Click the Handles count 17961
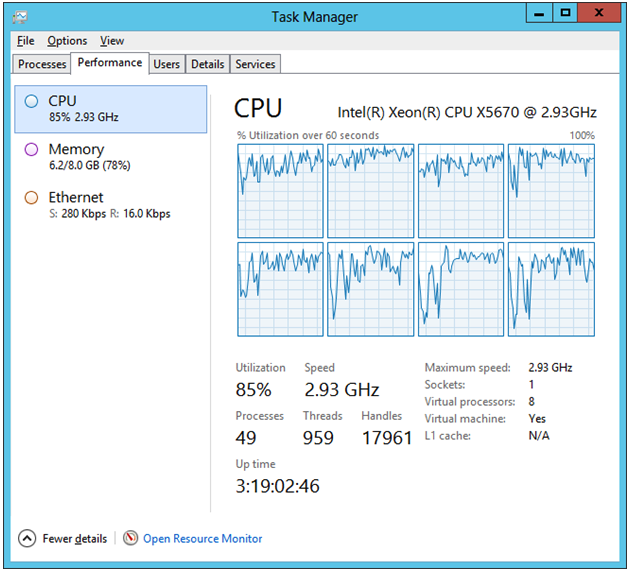 [x=387, y=438]
